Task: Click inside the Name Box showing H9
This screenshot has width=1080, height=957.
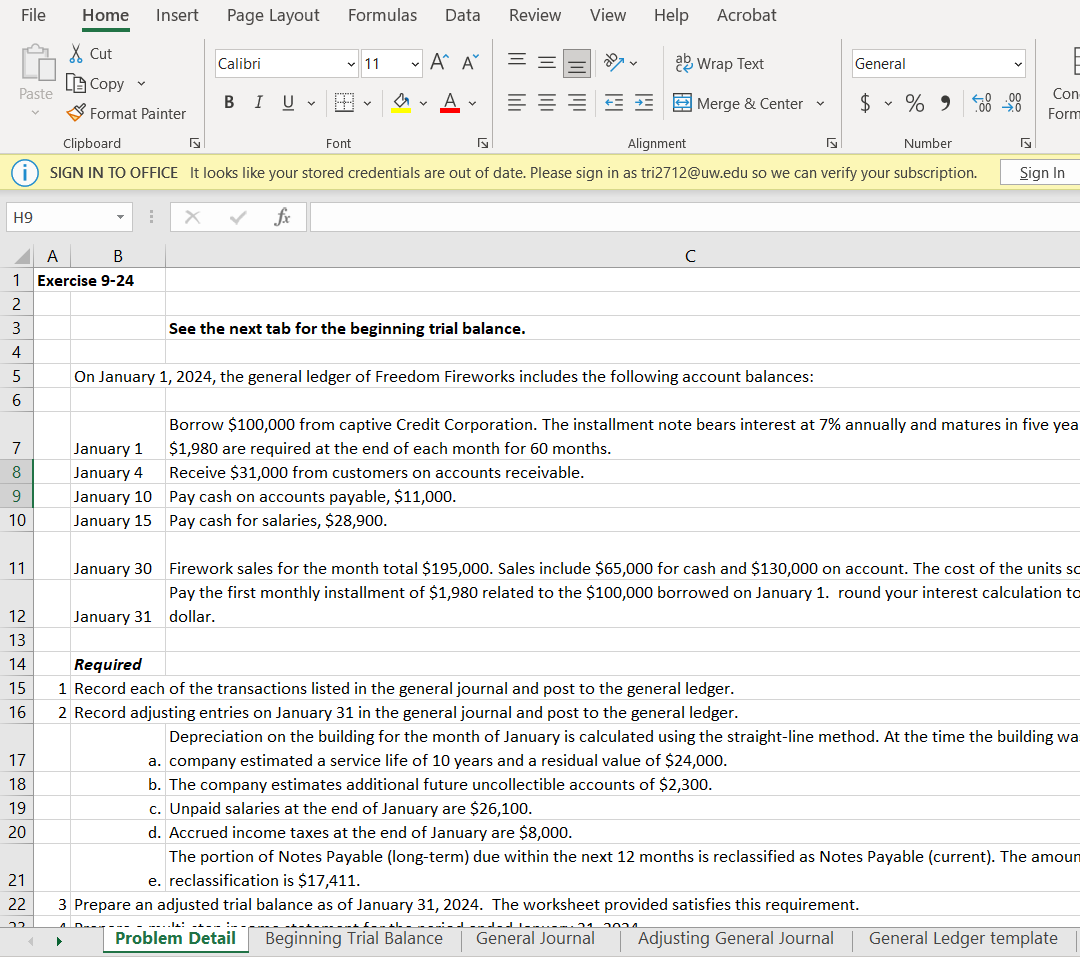Action: tap(60, 216)
